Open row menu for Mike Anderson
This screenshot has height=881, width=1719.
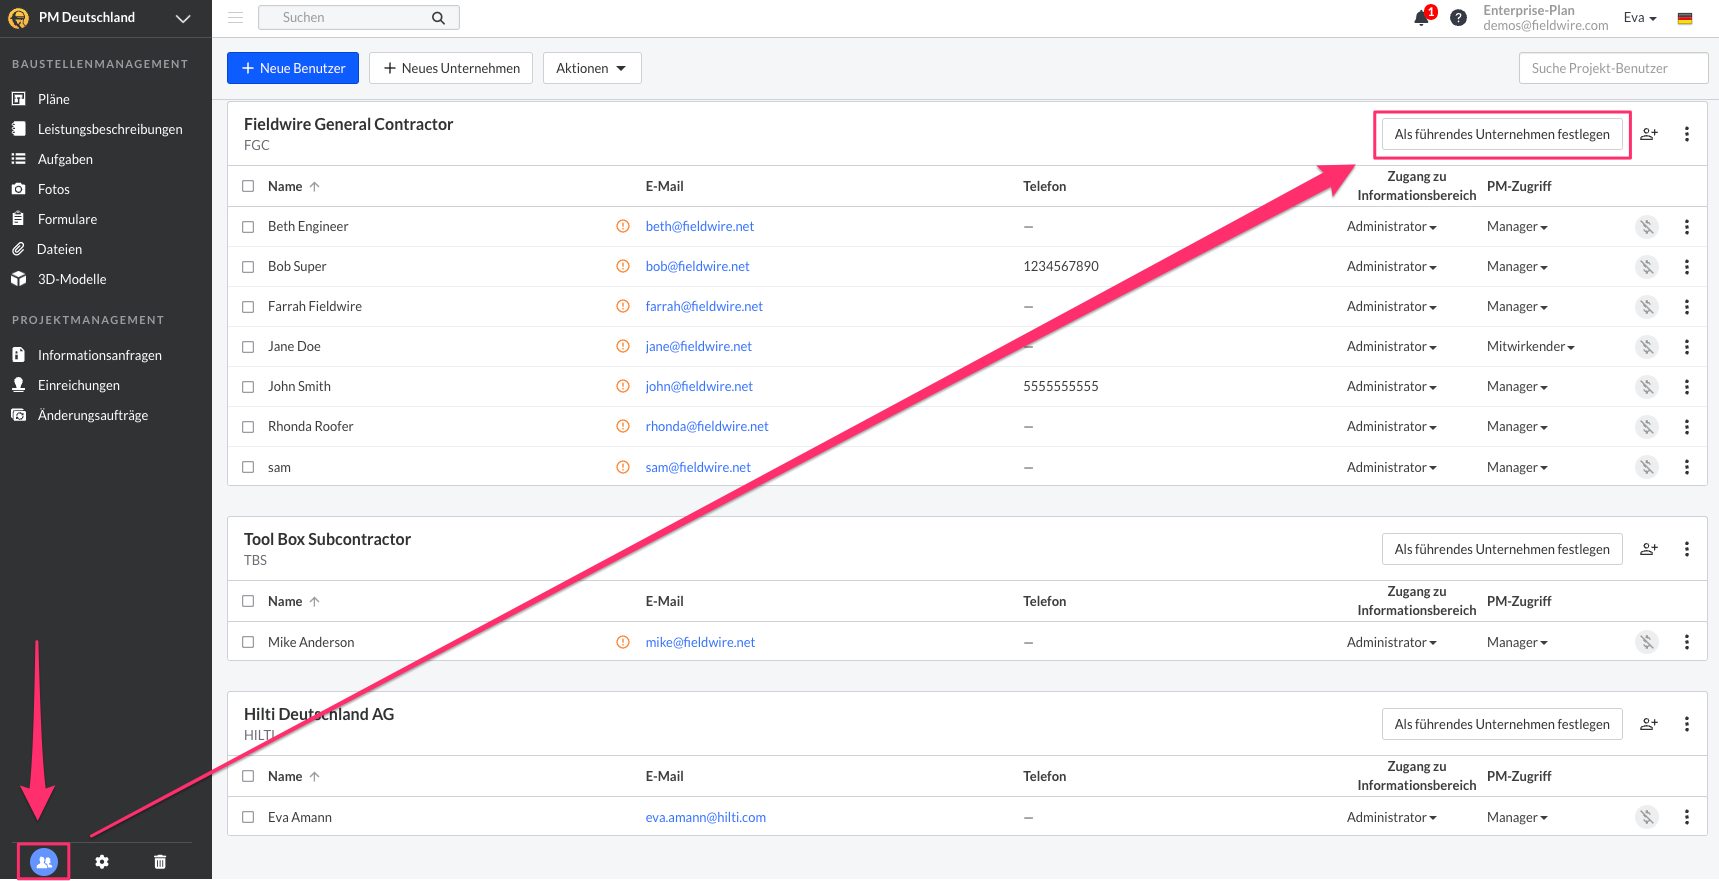coord(1687,642)
